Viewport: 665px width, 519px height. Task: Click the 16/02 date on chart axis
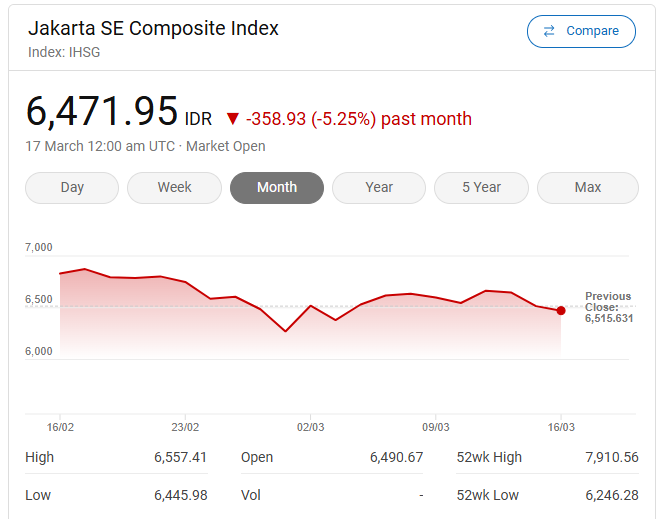61,426
